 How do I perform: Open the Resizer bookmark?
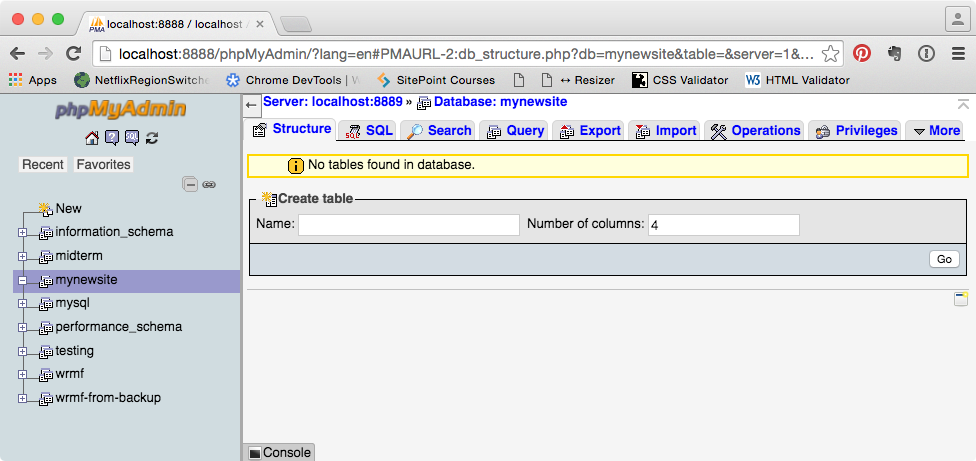point(578,80)
